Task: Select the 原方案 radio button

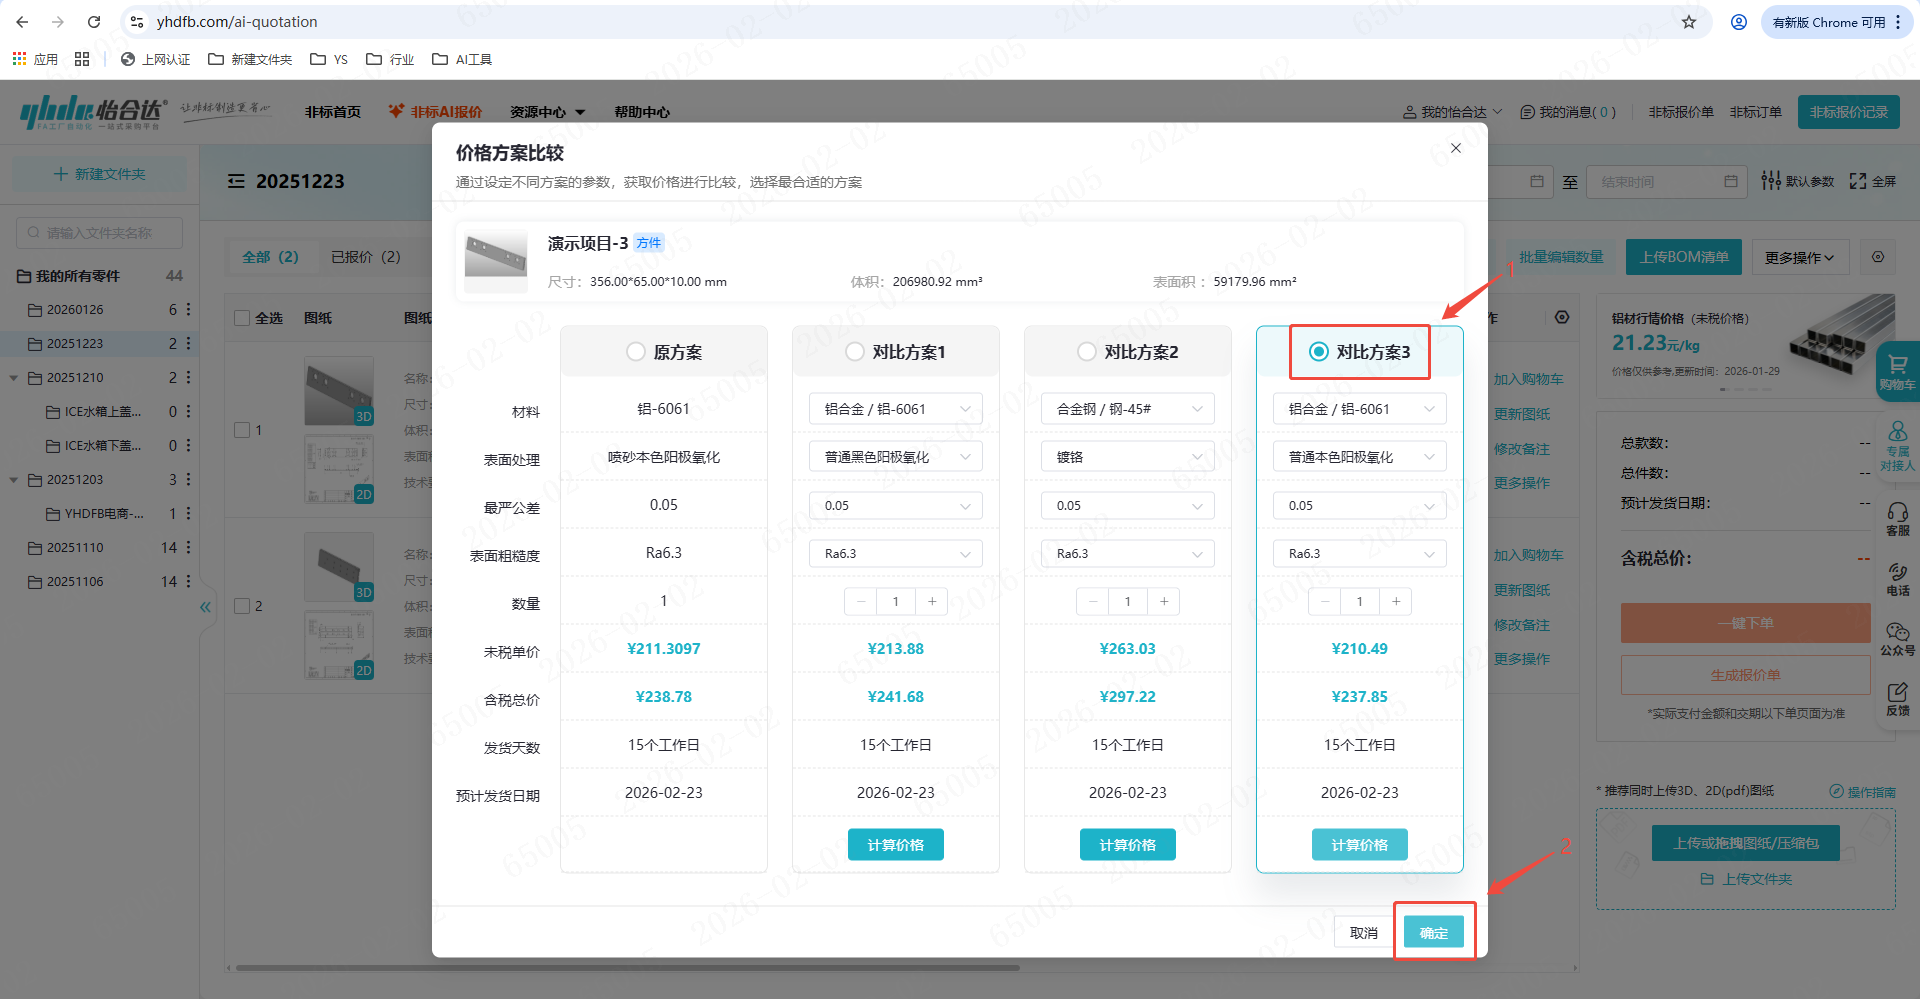Action: point(636,352)
